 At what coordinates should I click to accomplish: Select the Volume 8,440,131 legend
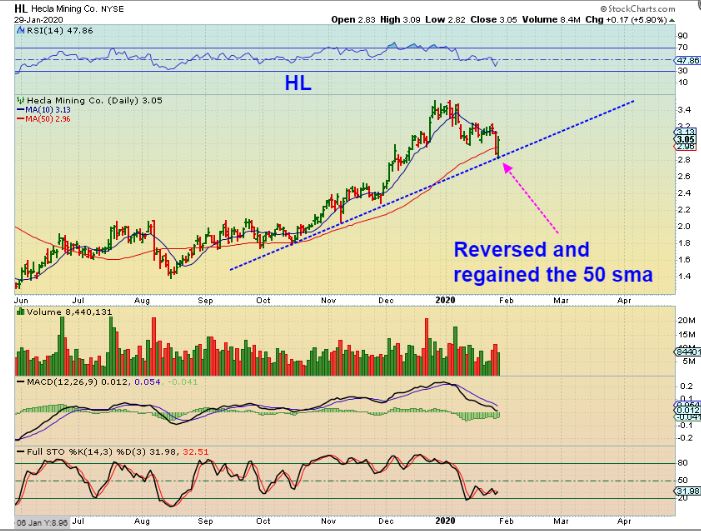click(69, 312)
